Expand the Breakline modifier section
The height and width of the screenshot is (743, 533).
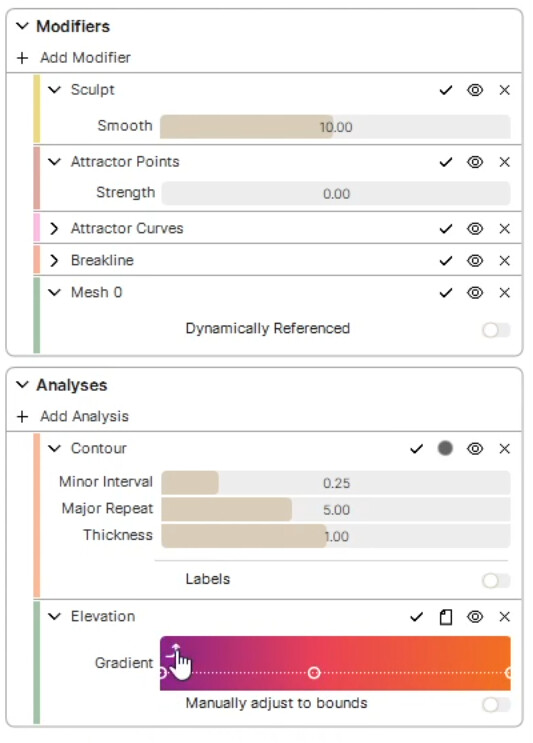(54, 261)
